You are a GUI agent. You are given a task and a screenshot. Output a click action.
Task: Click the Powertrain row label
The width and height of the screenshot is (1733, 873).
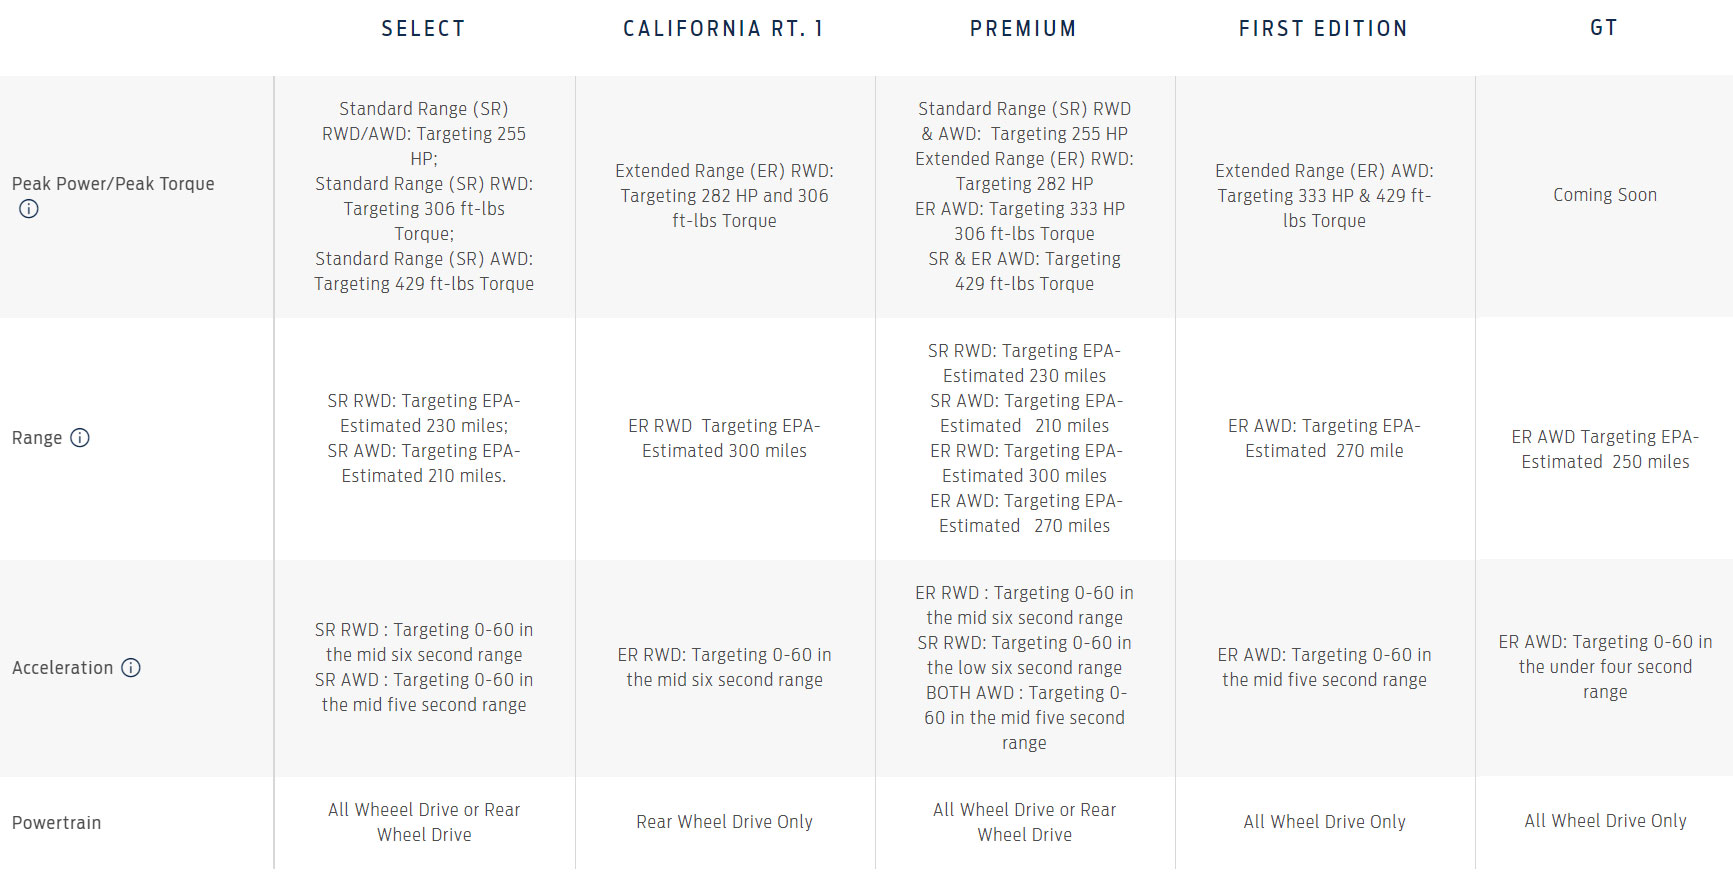[56, 823]
